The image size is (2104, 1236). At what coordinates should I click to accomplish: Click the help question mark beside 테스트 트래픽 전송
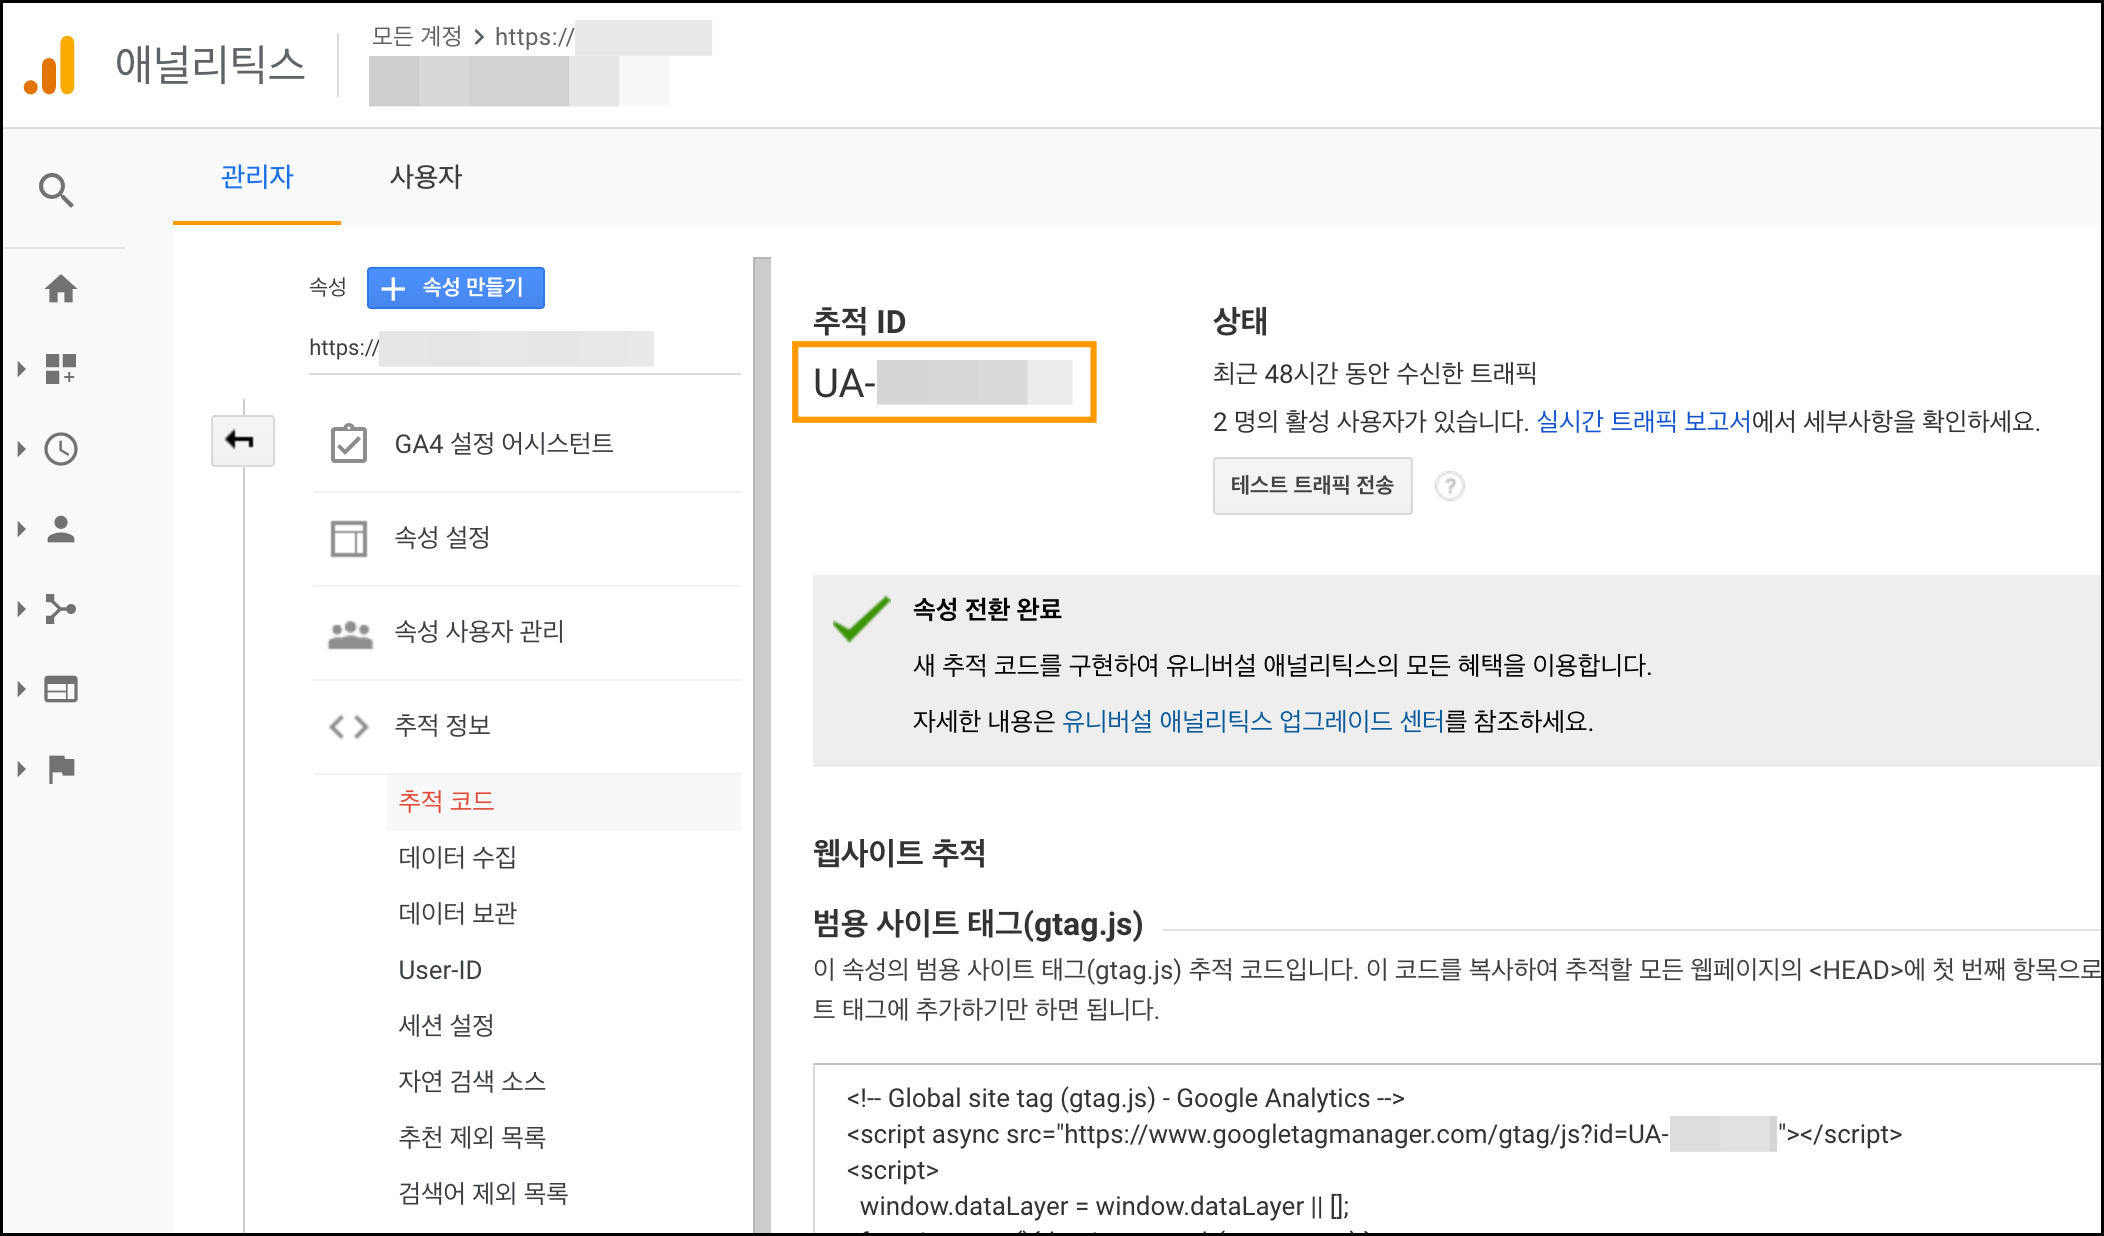coord(1450,486)
